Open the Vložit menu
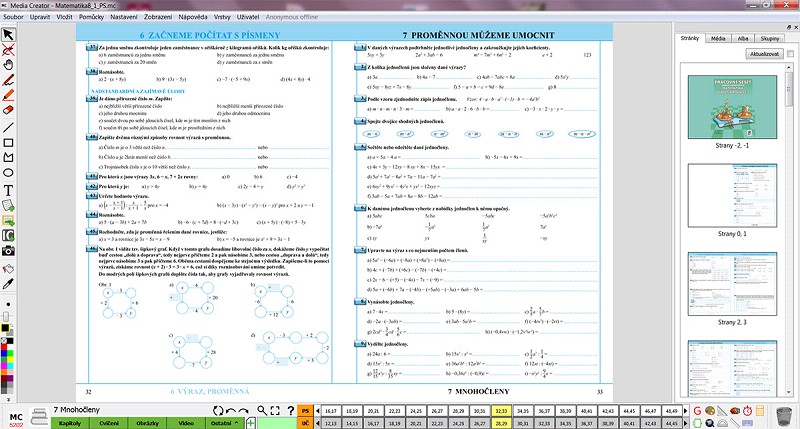This screenshot has height=429, width=800. coord(64,17)
